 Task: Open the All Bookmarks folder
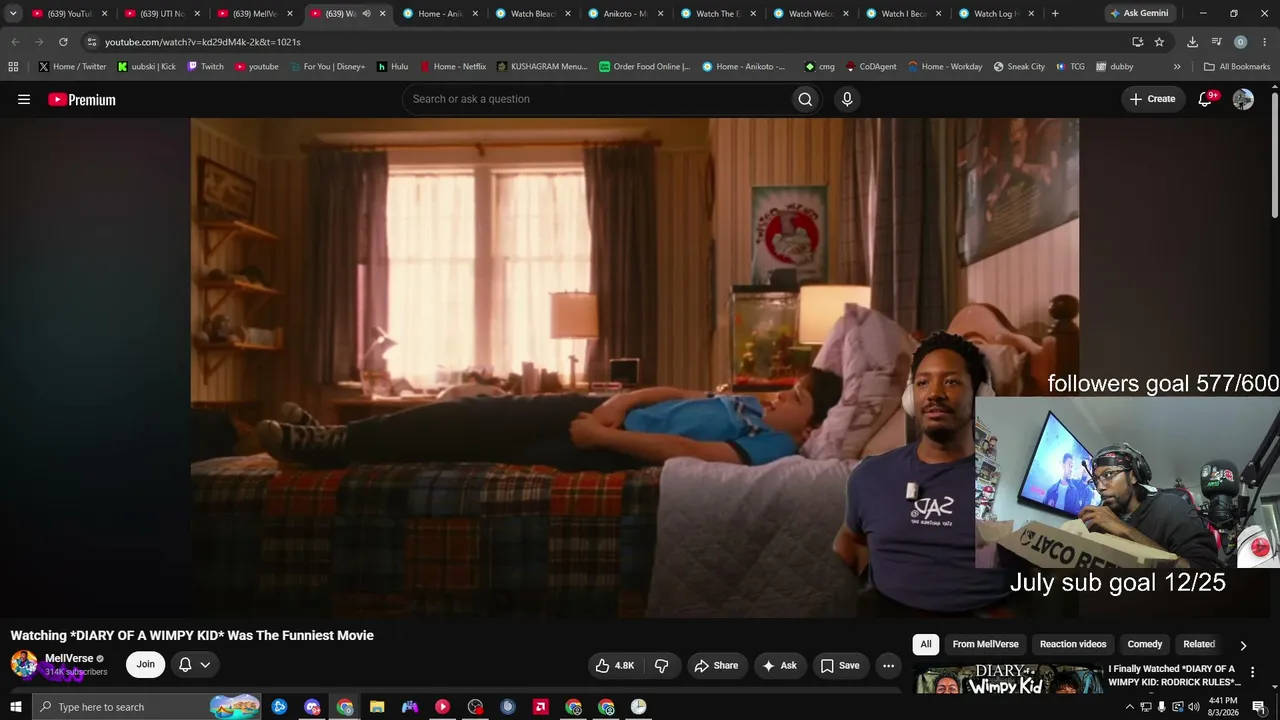[x=1237, y=67]
